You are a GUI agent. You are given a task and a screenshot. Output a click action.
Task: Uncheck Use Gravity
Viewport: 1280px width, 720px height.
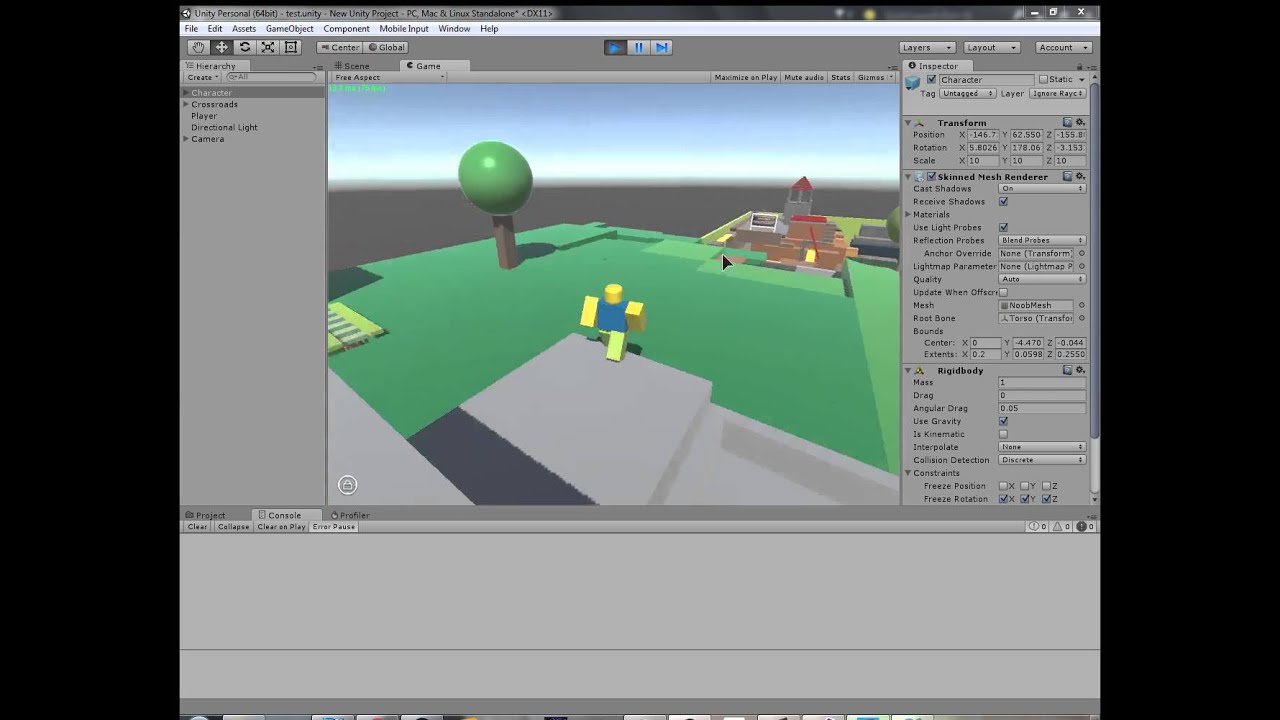tap(1003, 421)
